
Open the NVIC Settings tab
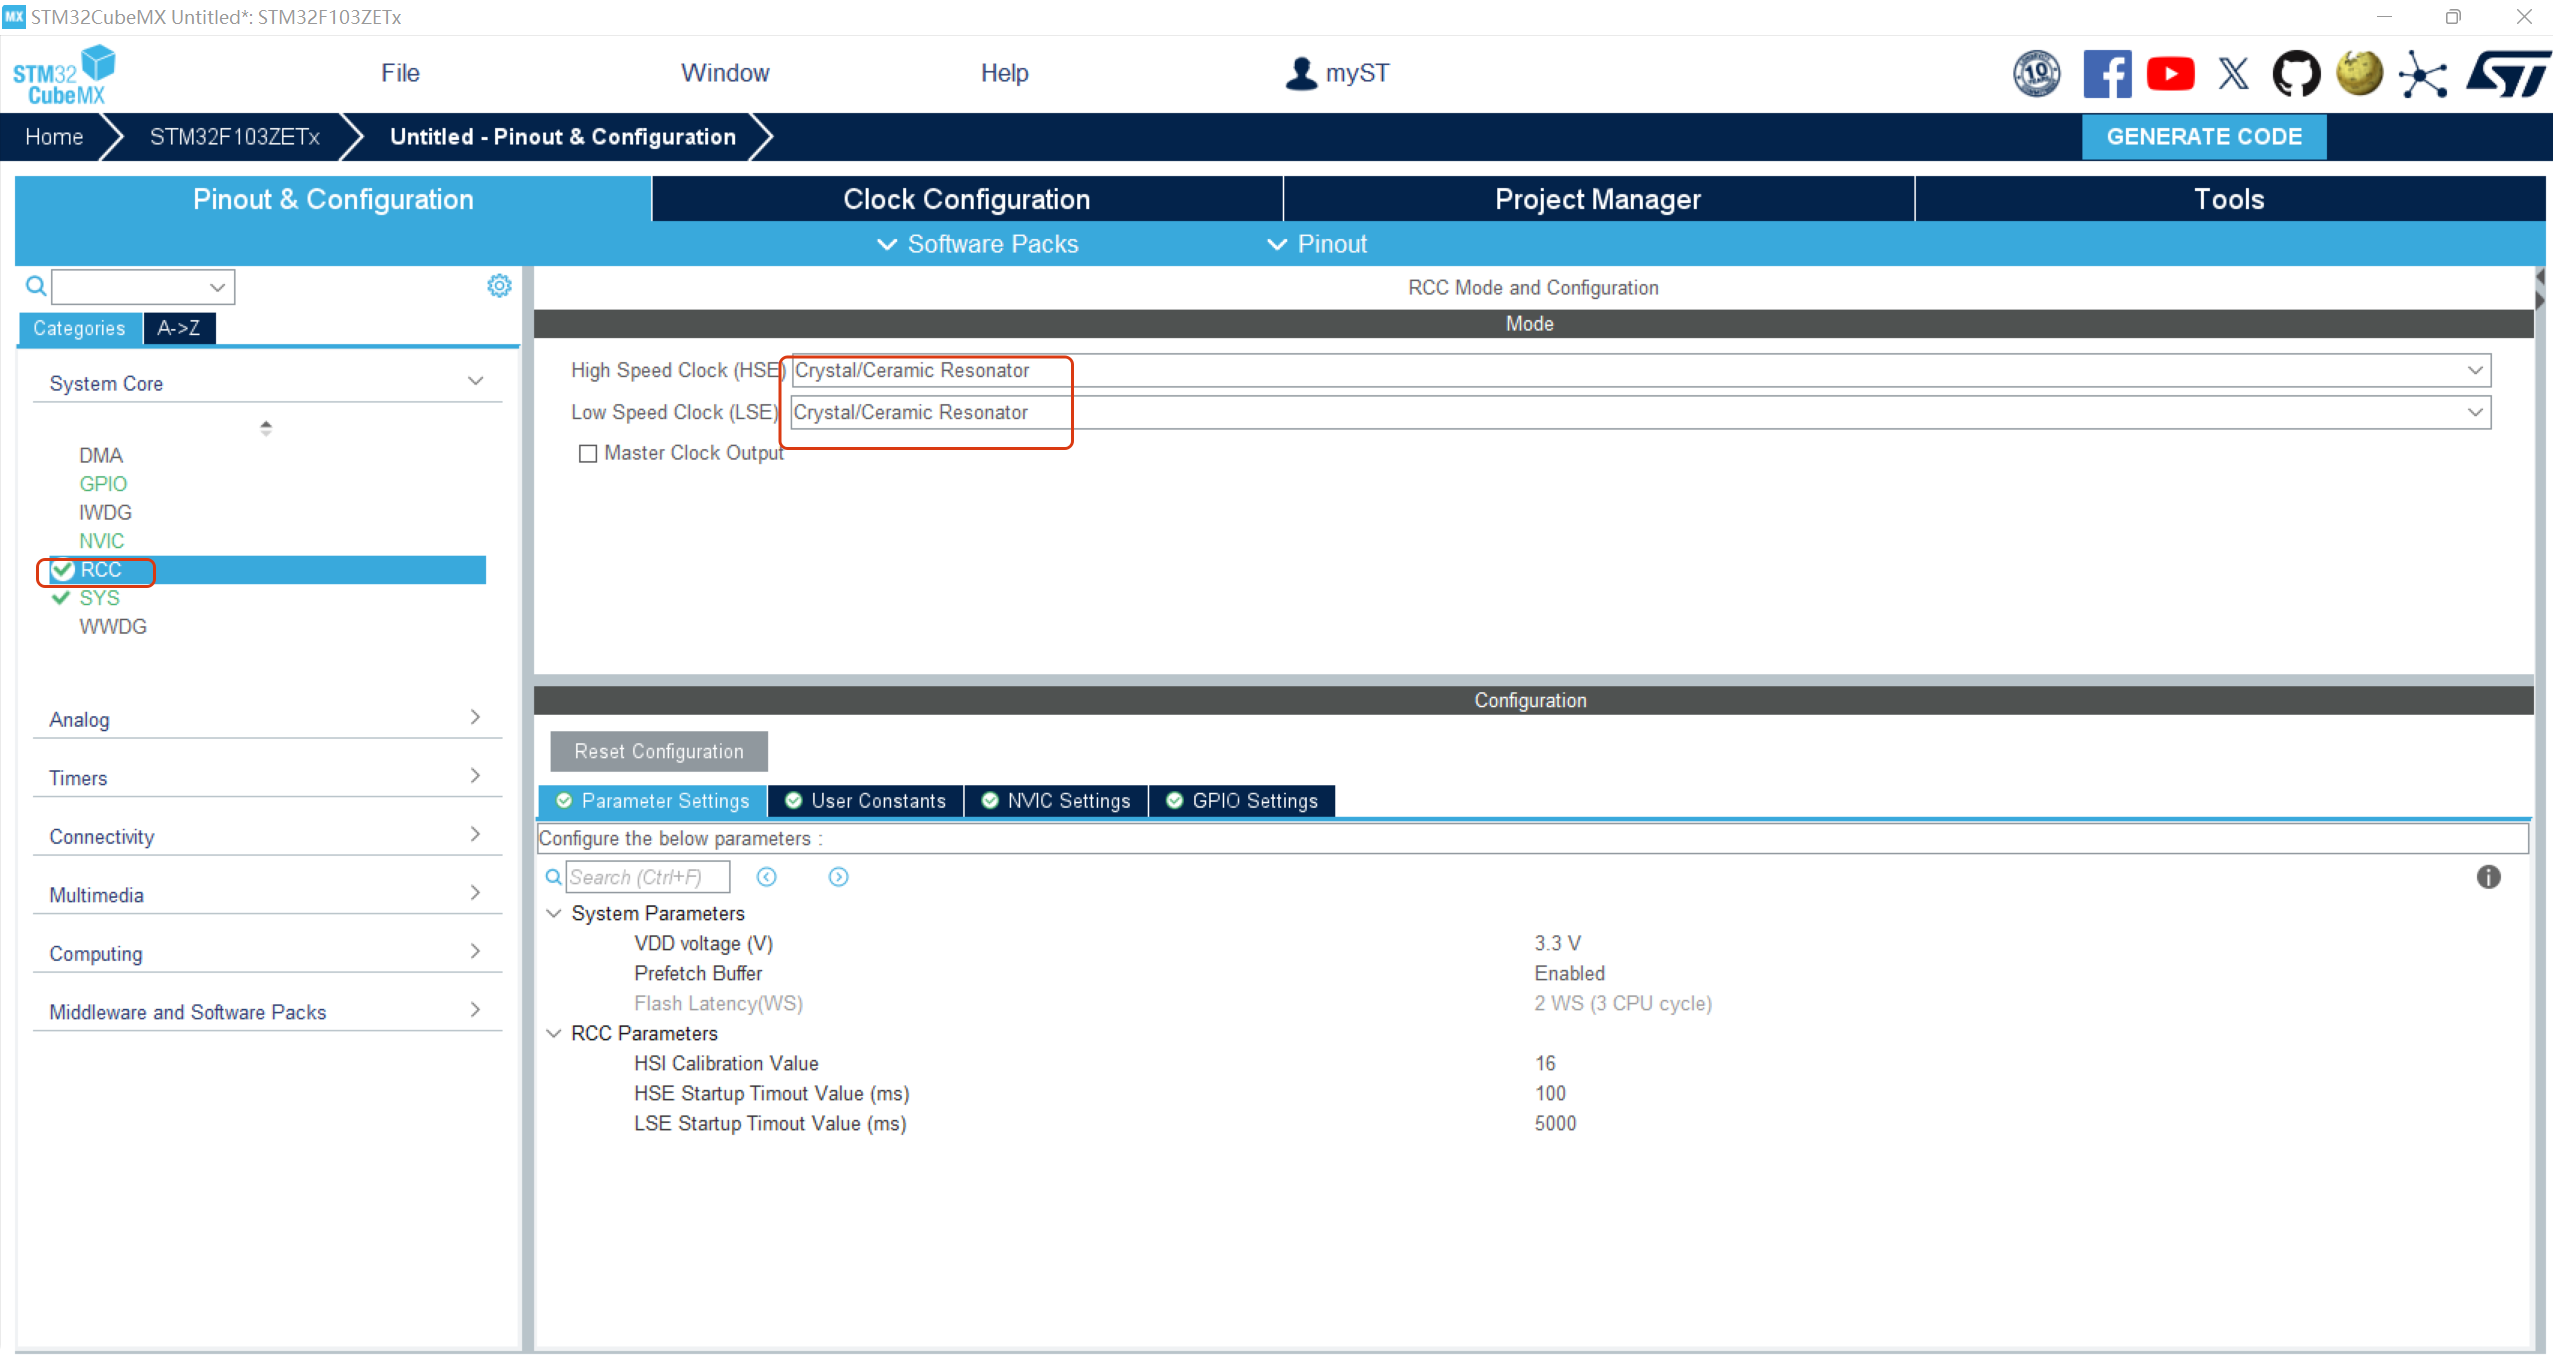(x=1057, y=801)
